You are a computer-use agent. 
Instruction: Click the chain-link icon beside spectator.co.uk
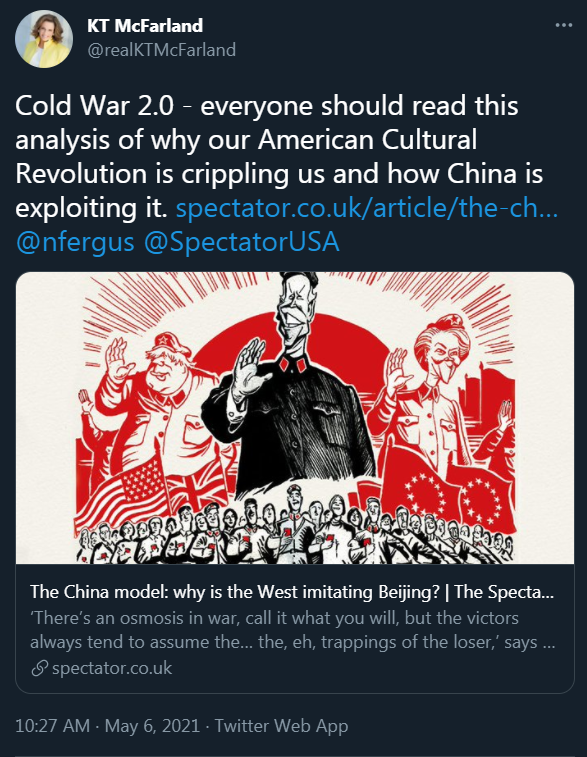pyautogui.click(x=39, y=669)
